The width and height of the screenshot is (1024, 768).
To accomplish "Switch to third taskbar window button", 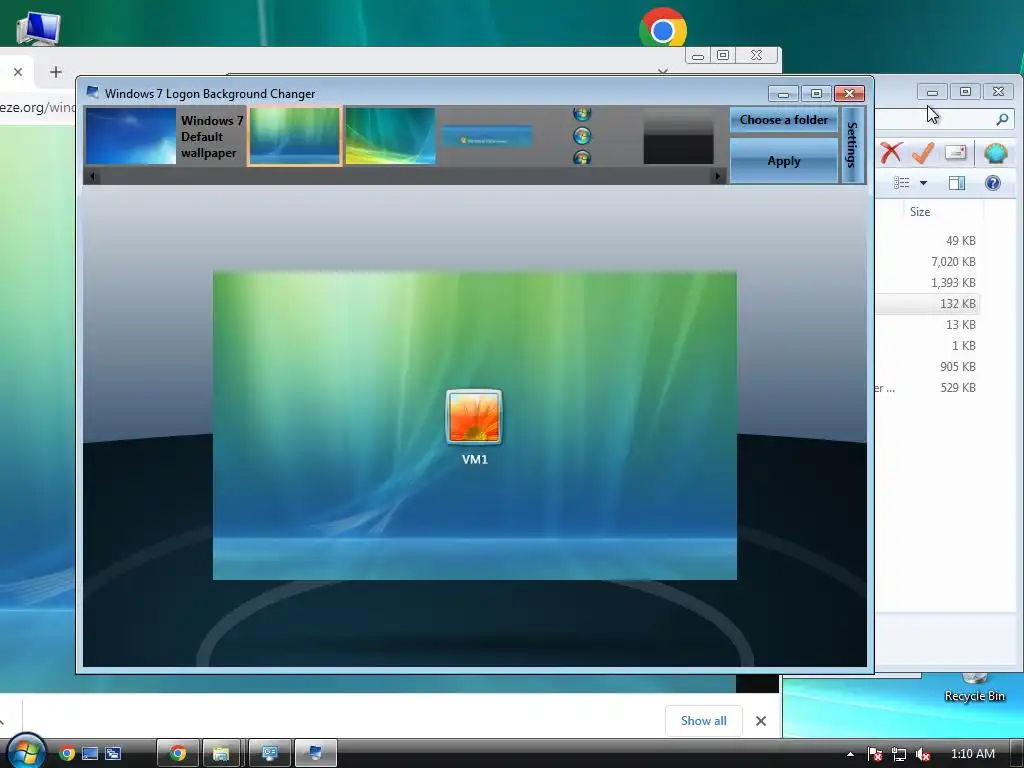I will coord(269,754).
